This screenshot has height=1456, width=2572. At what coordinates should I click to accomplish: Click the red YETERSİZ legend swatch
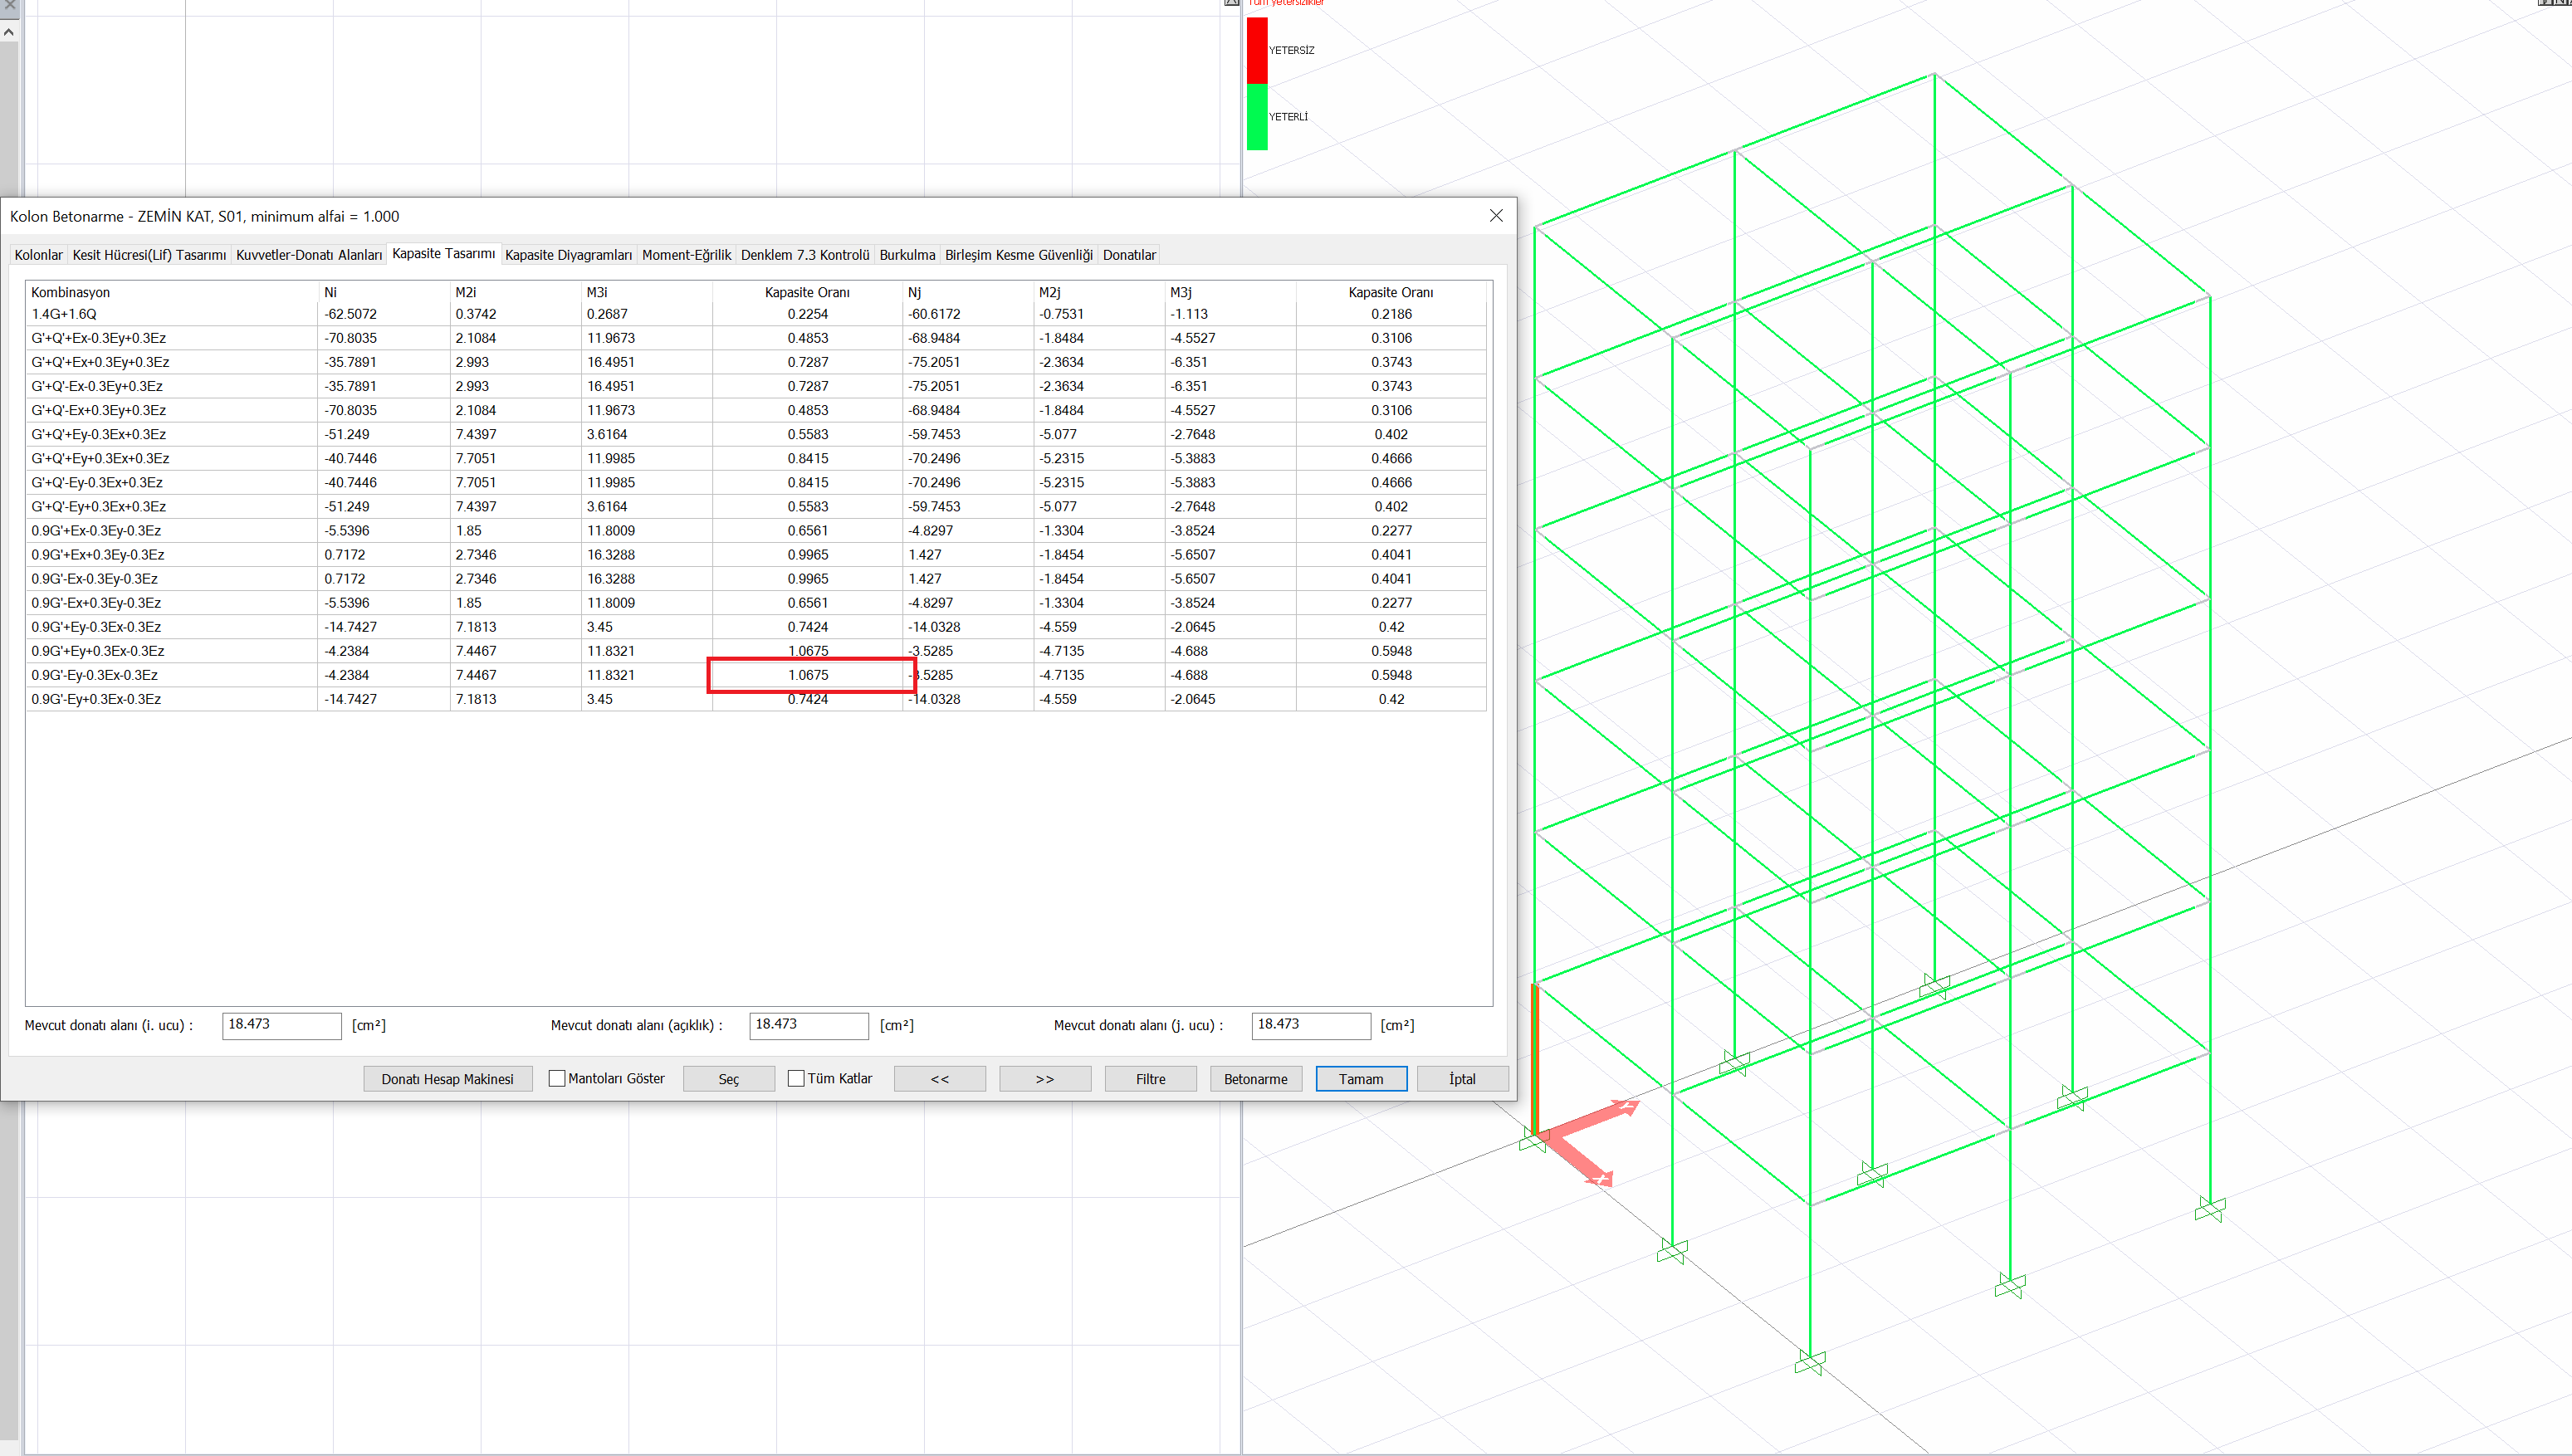[x=1257, y=50]
